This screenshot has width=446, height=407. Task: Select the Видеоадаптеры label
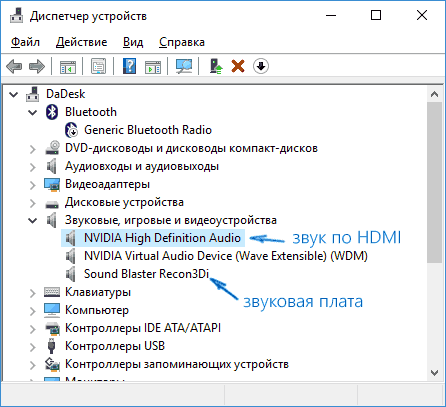pos(107,184)
